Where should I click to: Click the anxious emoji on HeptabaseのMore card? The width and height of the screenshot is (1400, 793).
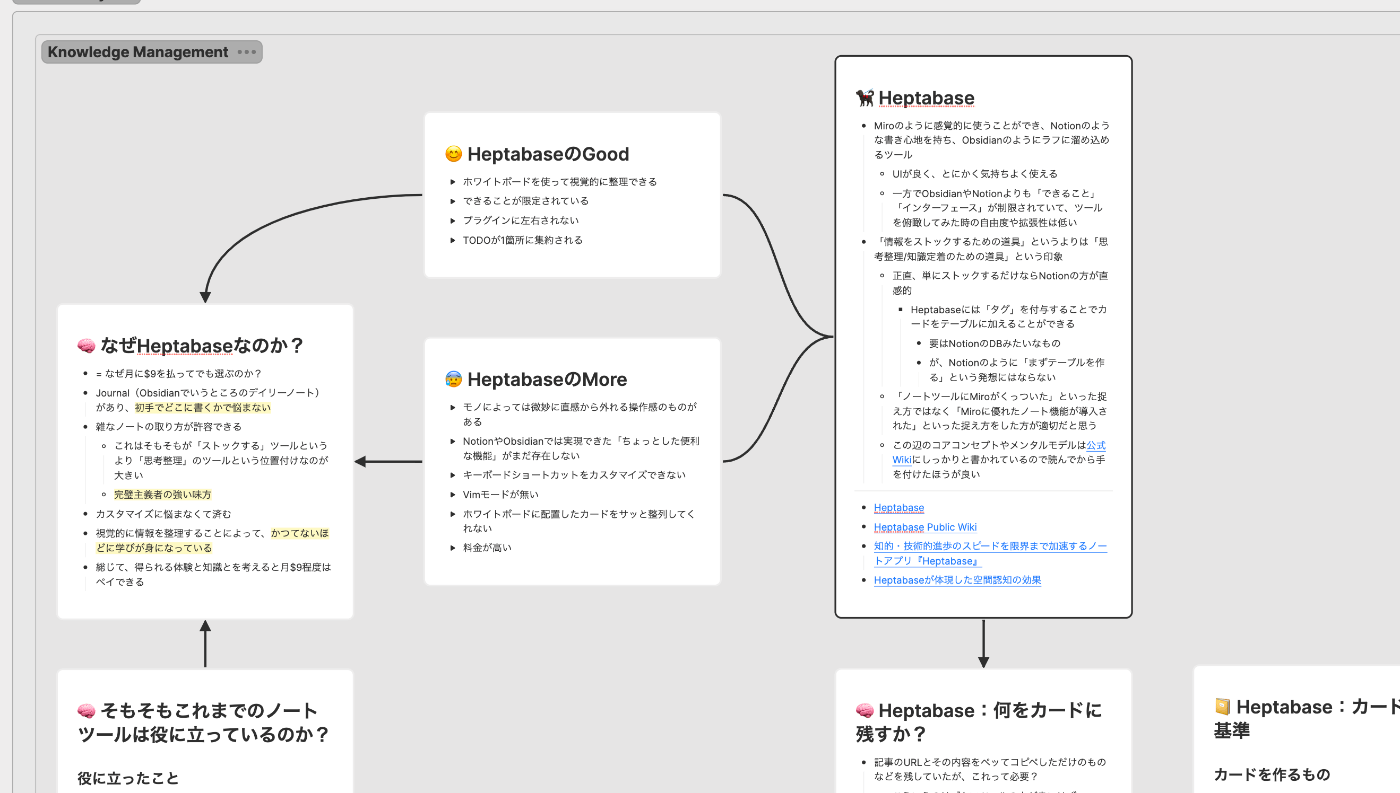453,379
